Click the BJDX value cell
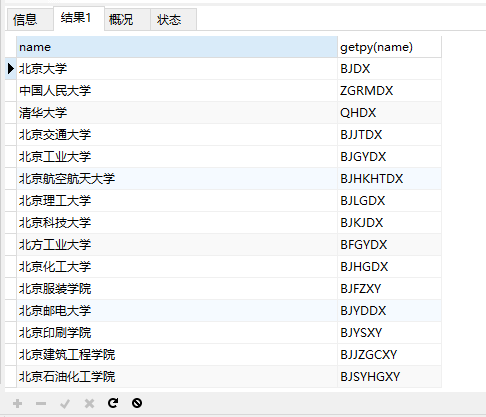The image size is (486, 417). click(389, 69)
